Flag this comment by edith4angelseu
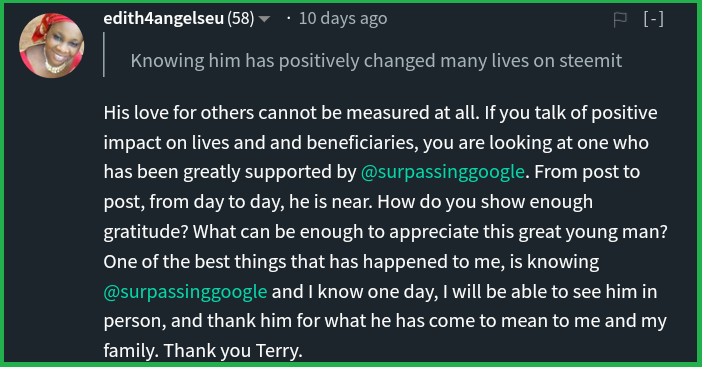This screenshot has height=367, width=702. [x=620, y=19]
